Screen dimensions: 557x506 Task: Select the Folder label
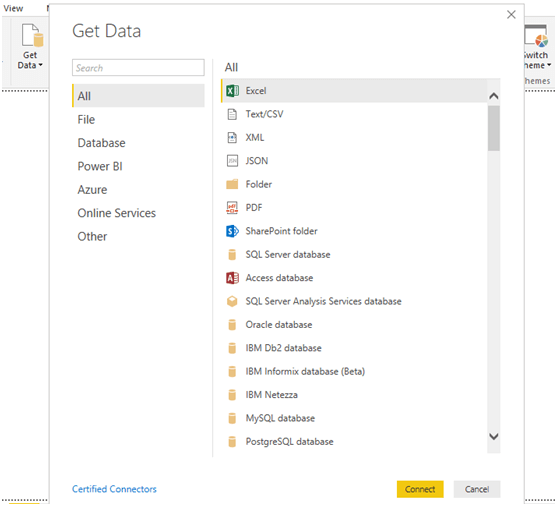point(259,184)
